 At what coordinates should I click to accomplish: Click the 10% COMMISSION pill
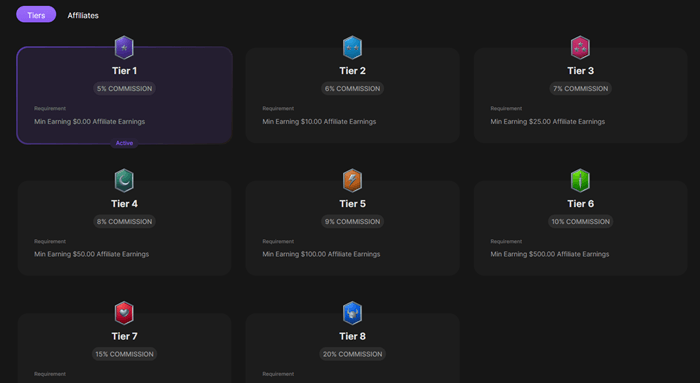pos(580,221)
